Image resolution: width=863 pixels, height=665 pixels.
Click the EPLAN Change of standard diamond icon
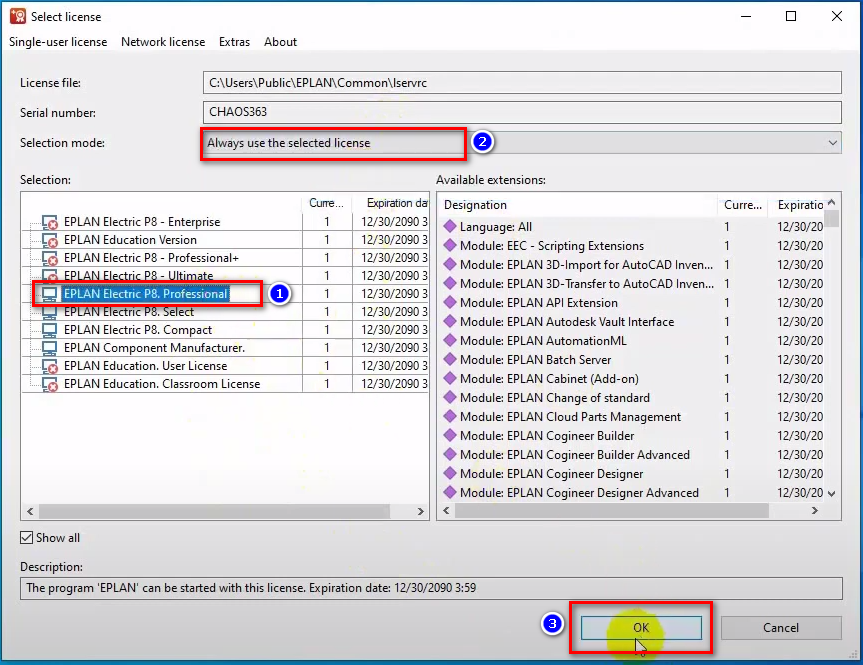click(x=450, y=397)
